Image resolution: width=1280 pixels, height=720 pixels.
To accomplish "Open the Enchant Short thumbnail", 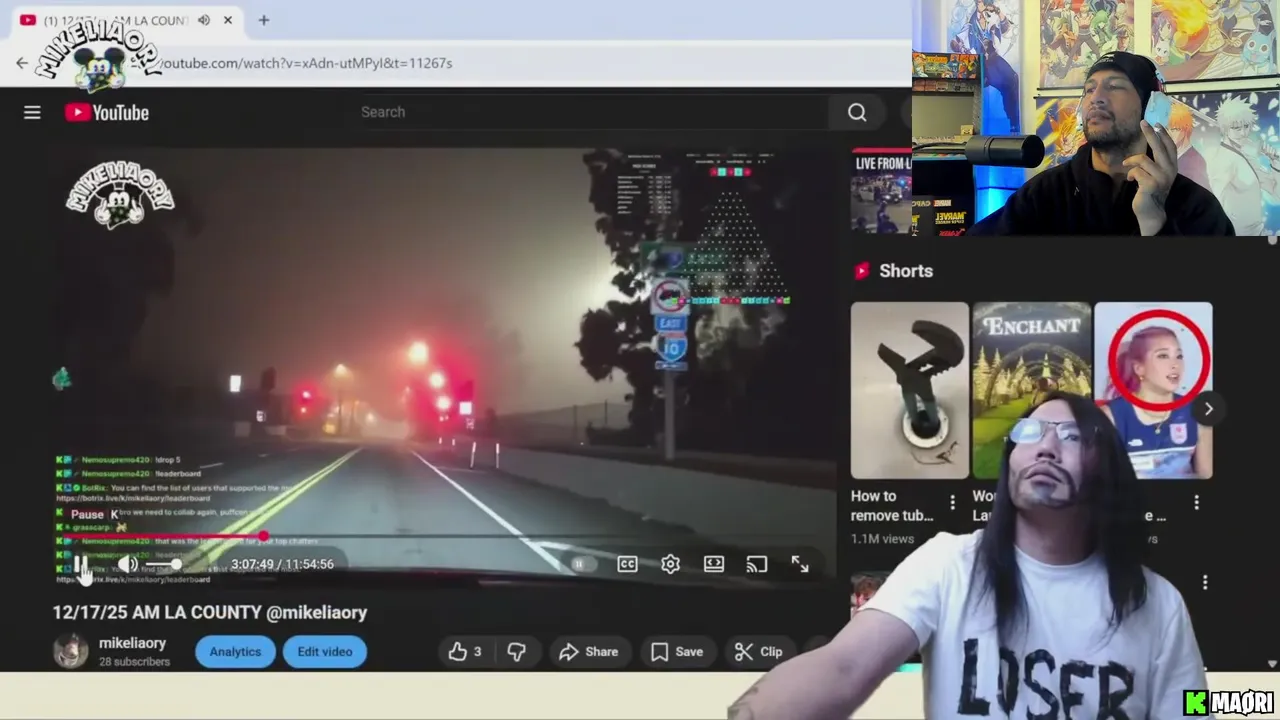I will 1031,391.
